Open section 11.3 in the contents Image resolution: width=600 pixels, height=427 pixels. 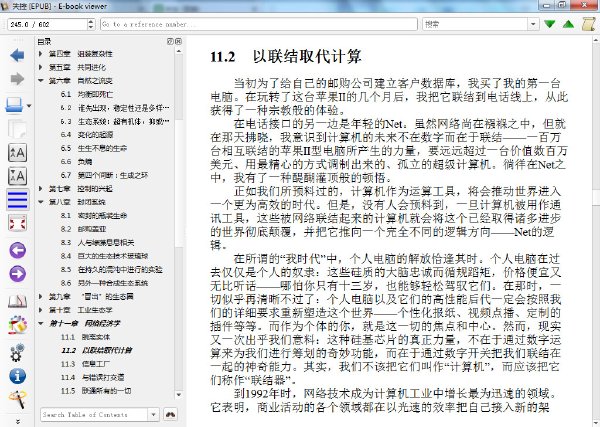(x=85, y=364)
